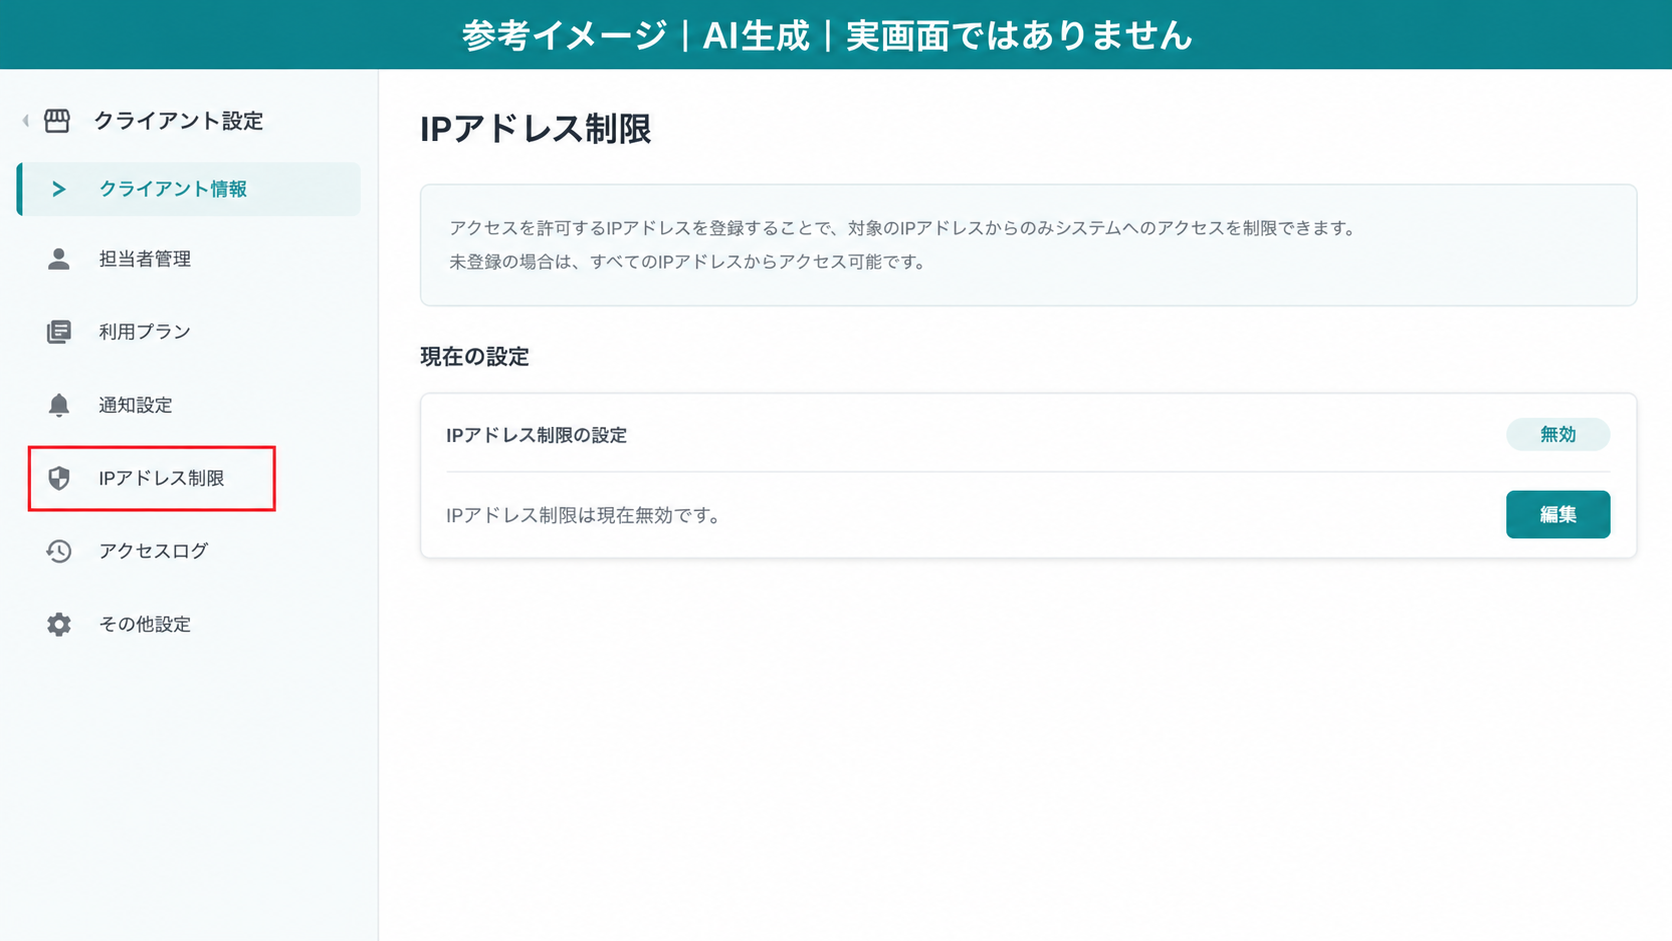Screen dimensions: 1672x941
Task: Click the IPアドレス制限 page heading
Action: click(535, 129)
